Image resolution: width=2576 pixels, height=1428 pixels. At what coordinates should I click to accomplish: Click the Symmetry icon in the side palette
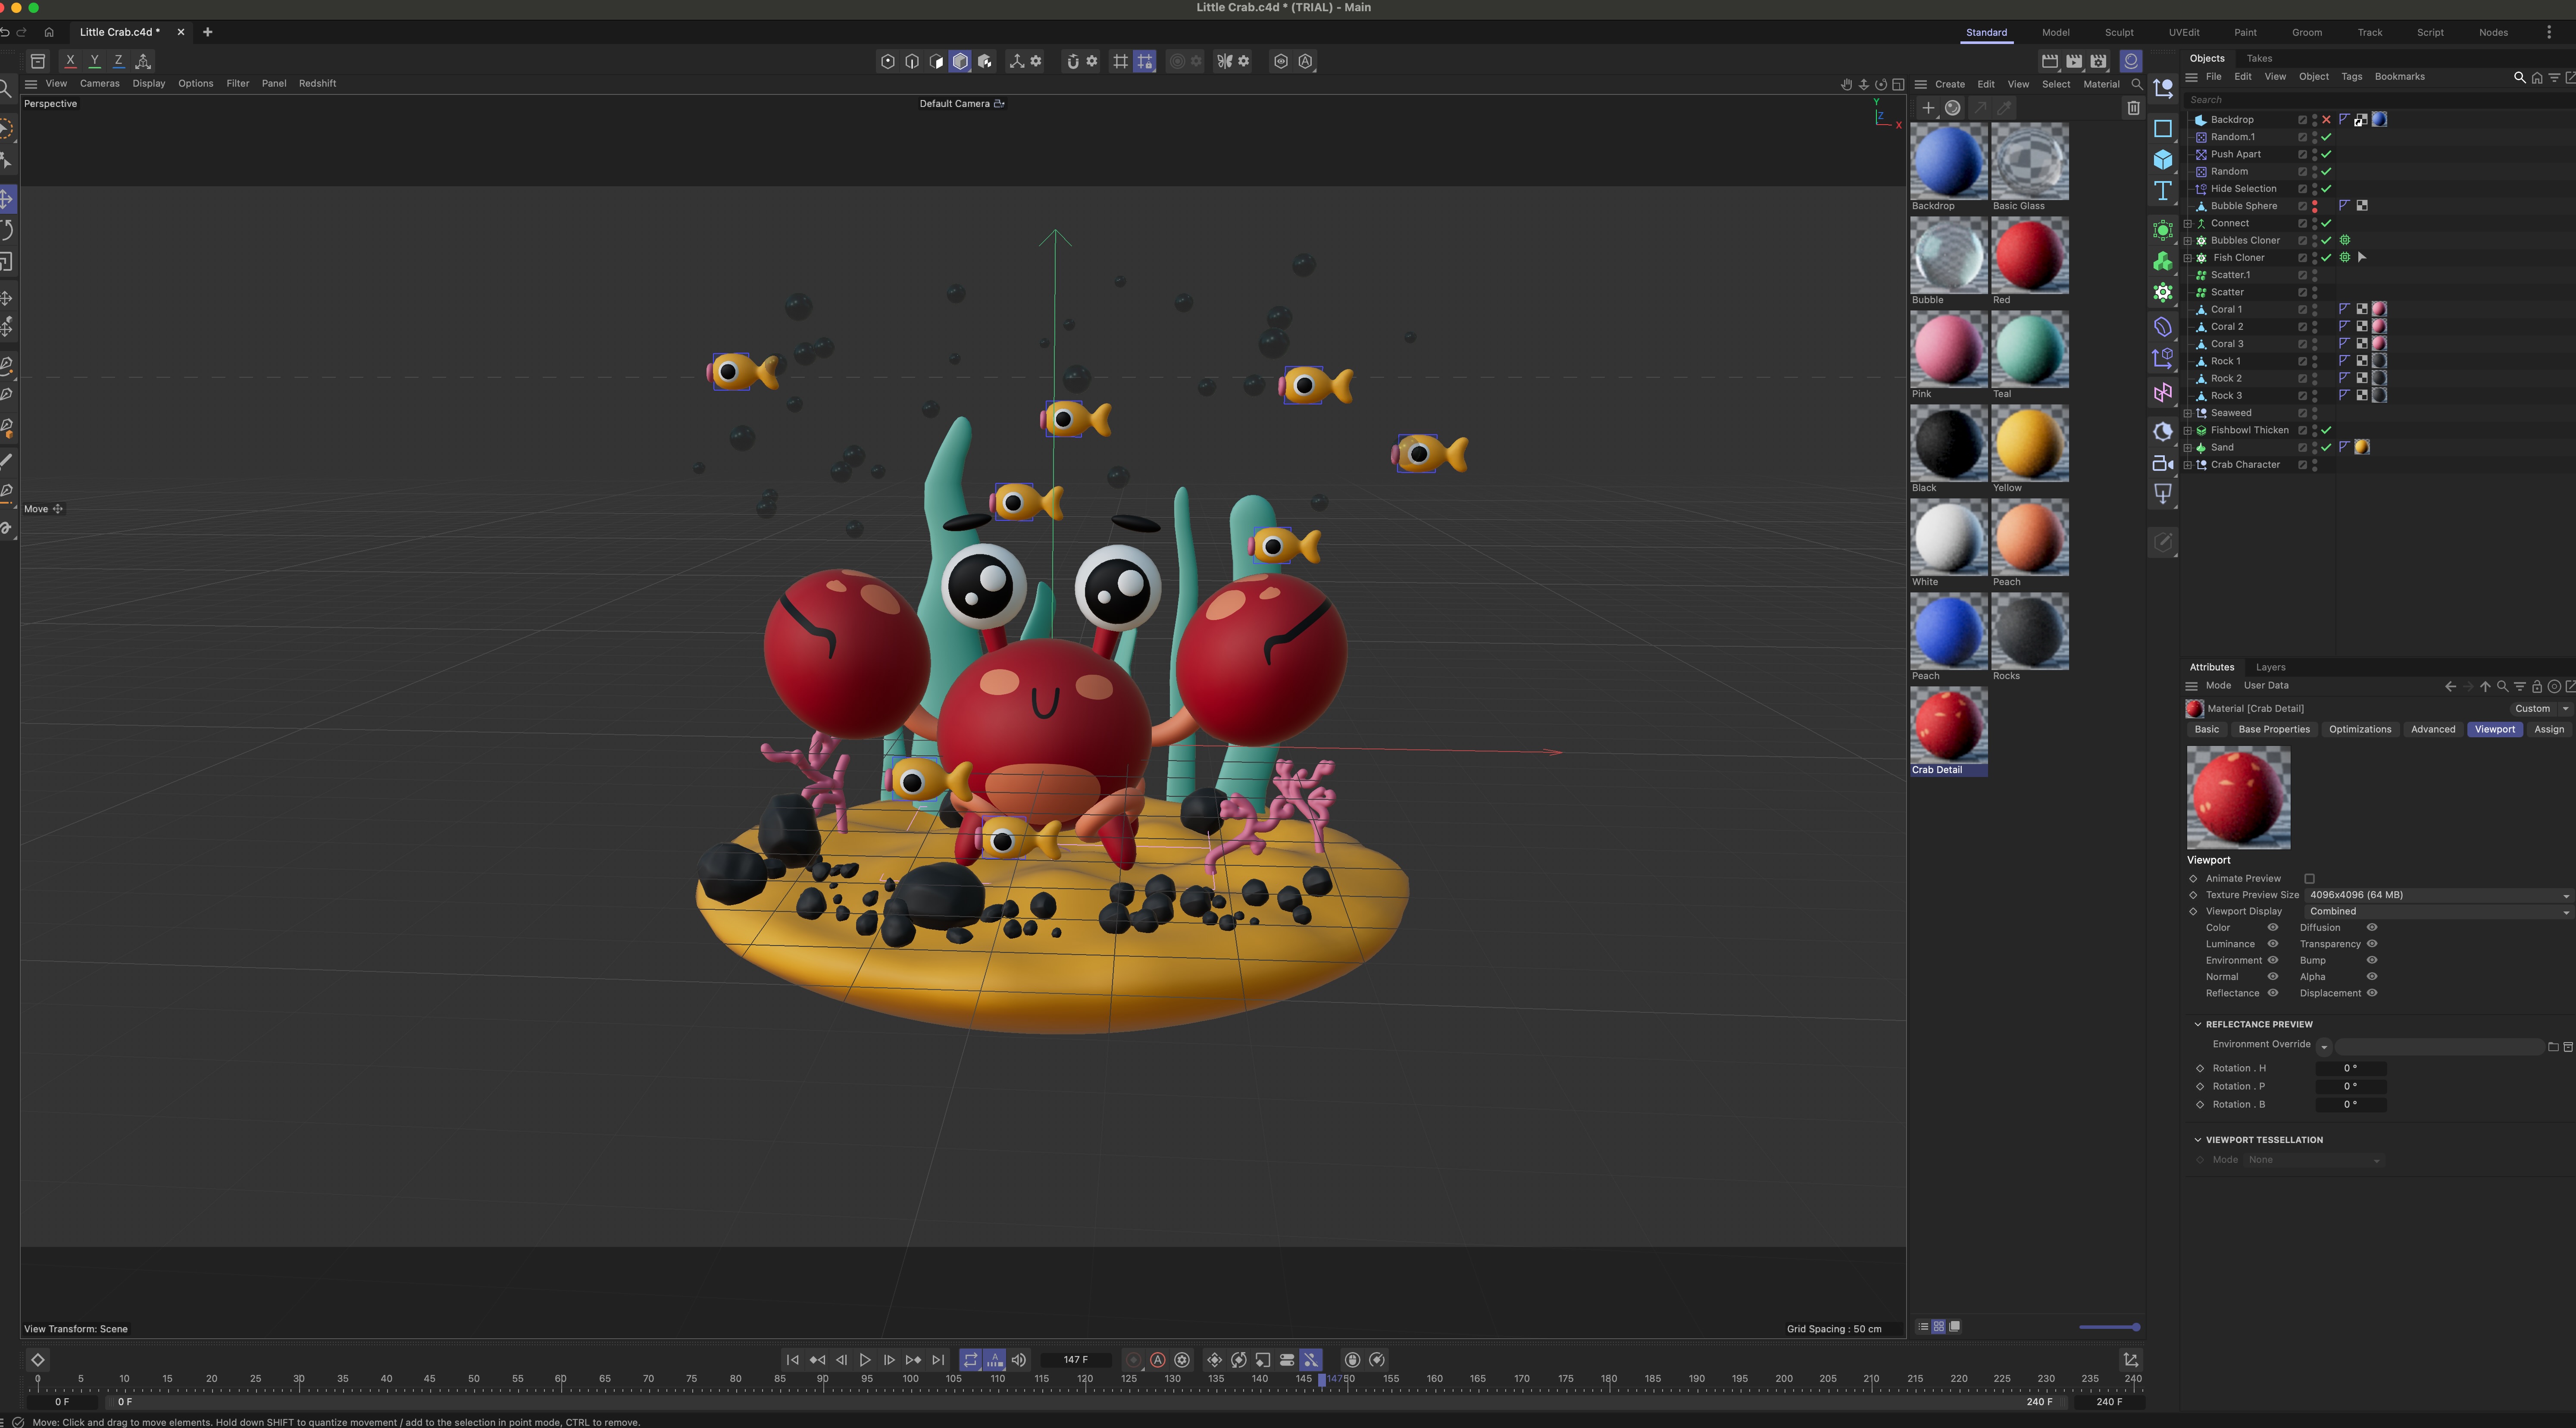click(x=2163, y=393)
